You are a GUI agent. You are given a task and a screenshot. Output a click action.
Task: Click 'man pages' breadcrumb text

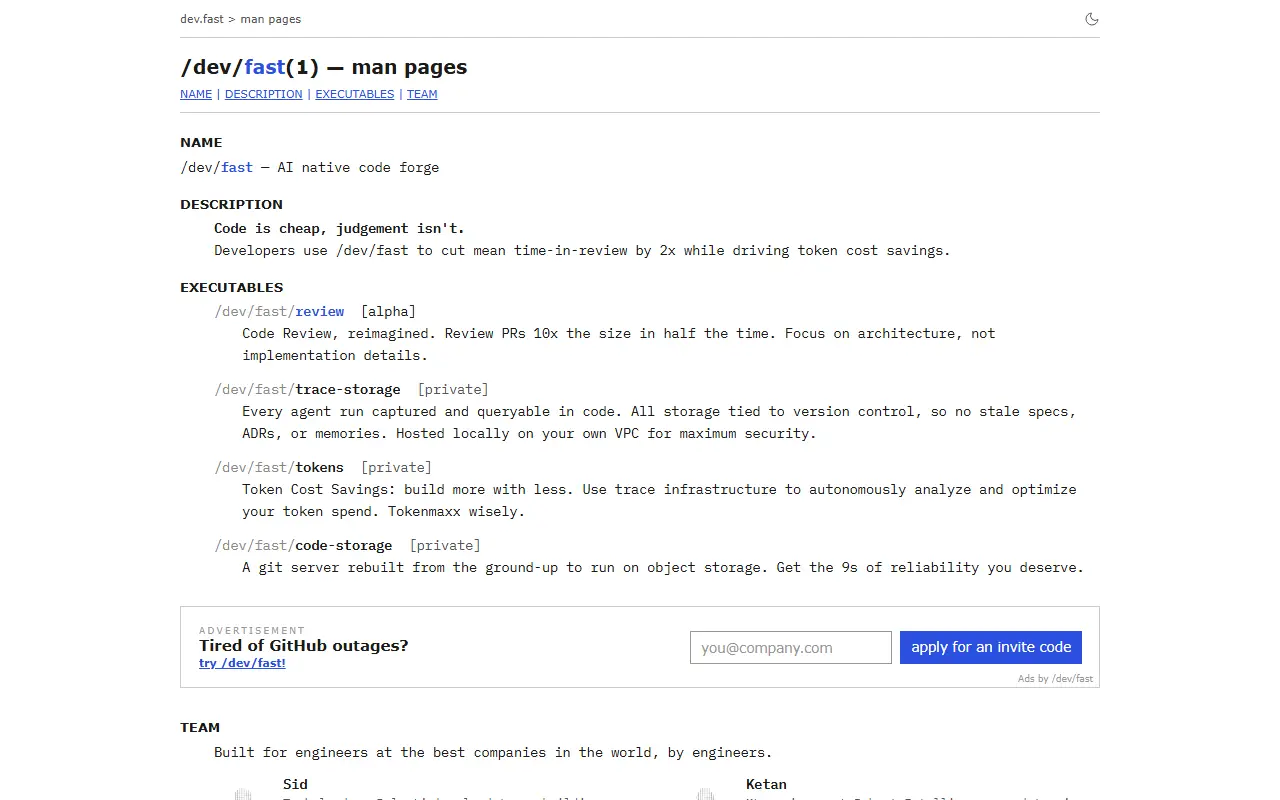point(271,19)
